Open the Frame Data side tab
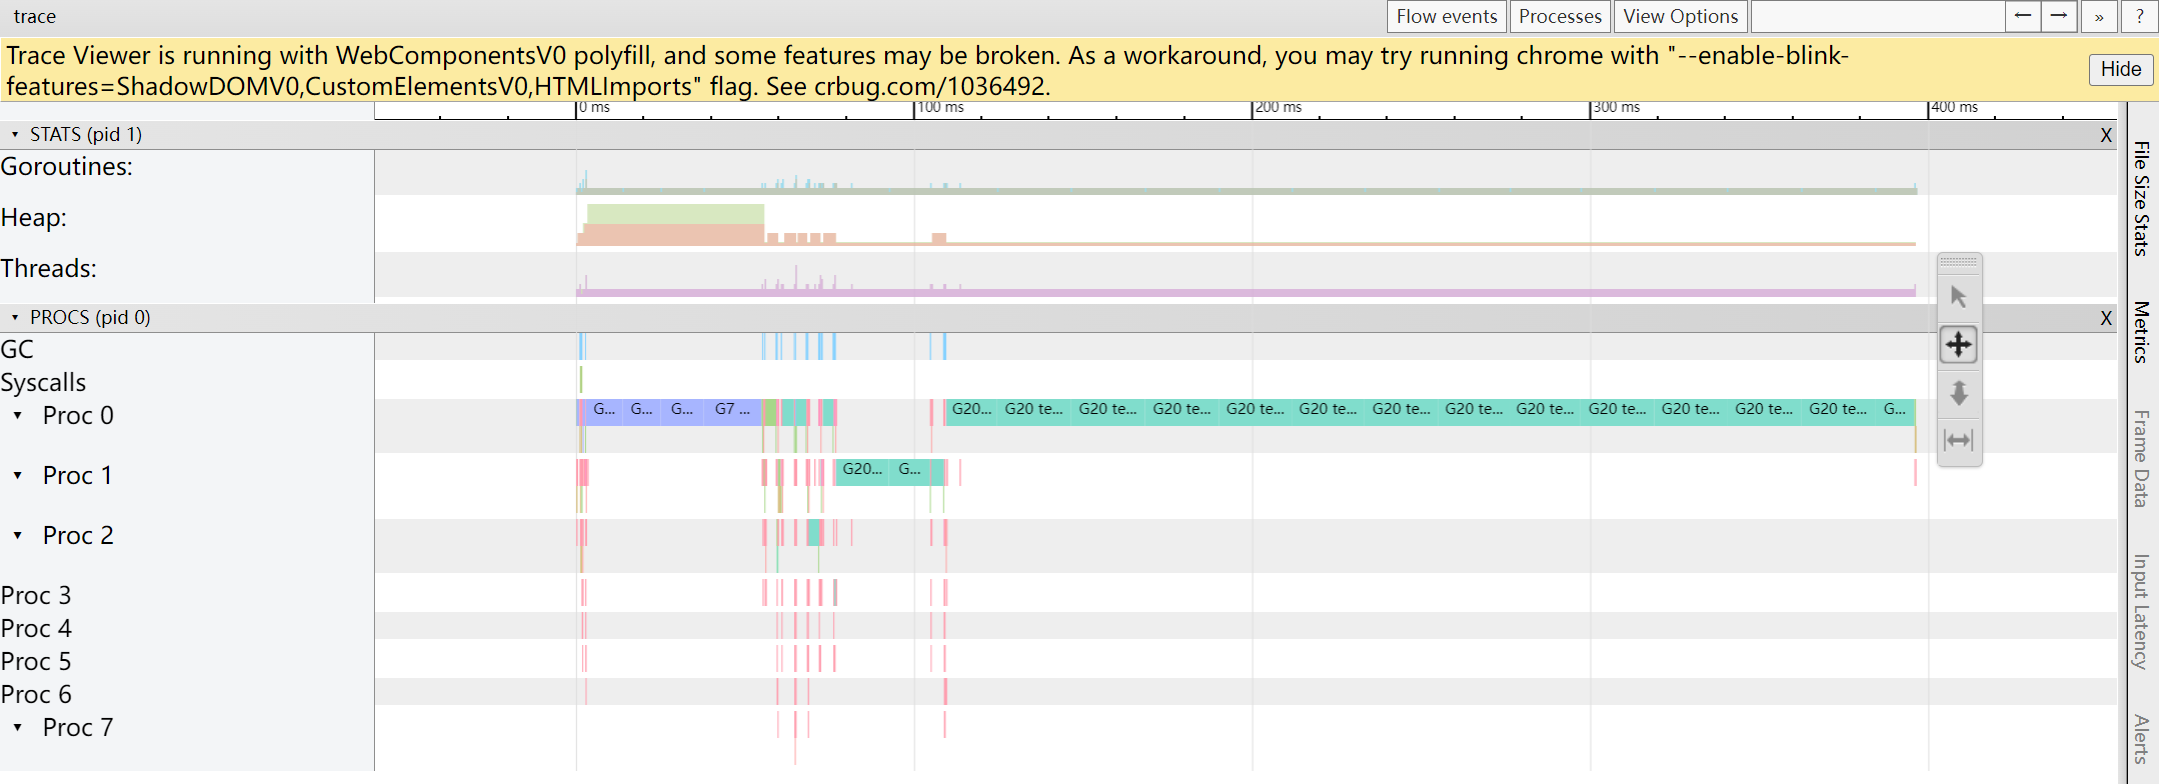Image resolution: width=2159 pixels, height=784 pixels. click(2141, 458)
